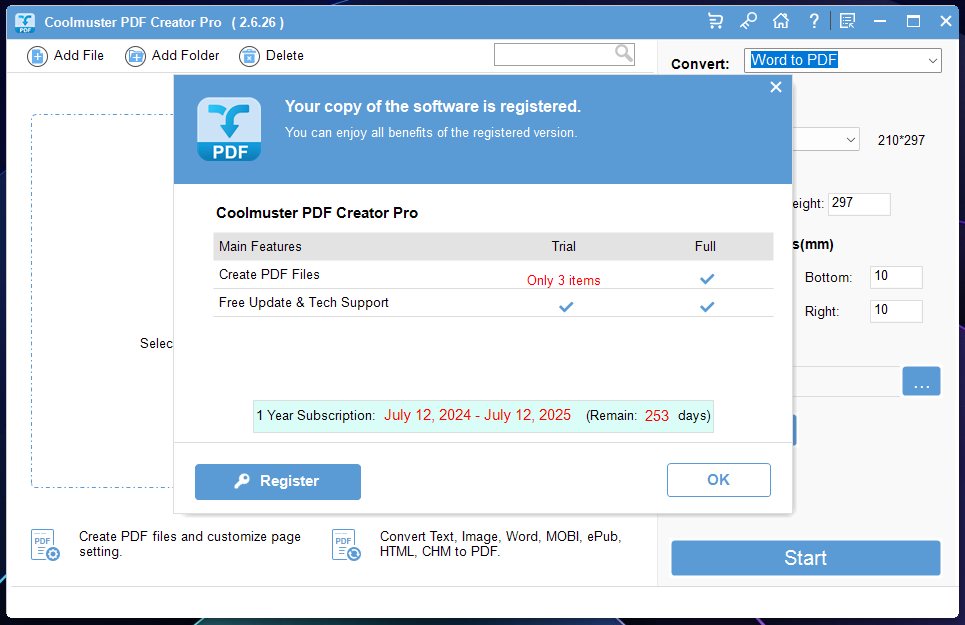965x625 pixels.
Task: Click the Right margin input field
Action: point(895,311)
